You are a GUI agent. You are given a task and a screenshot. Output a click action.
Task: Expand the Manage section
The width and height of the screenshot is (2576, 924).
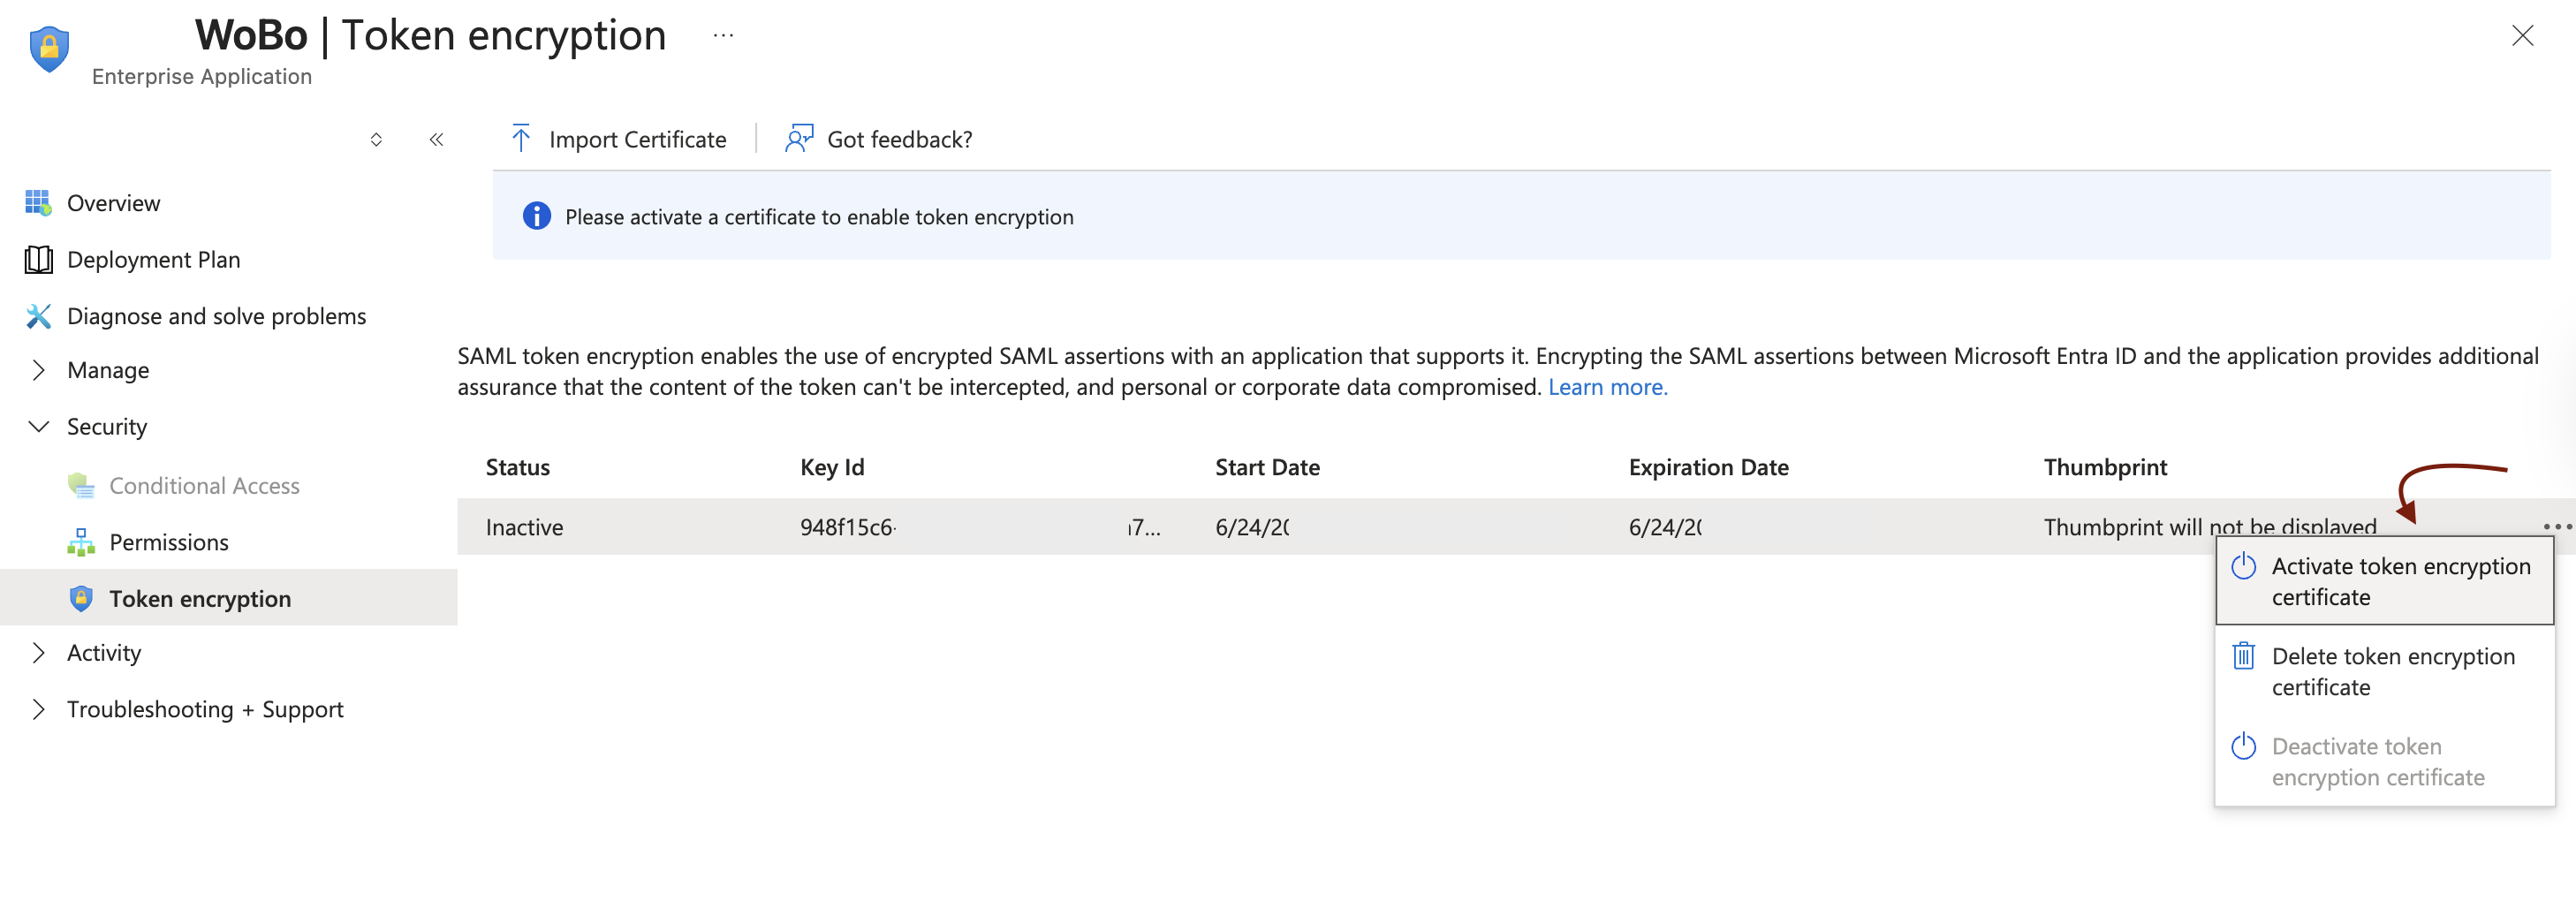coord(38,370)
